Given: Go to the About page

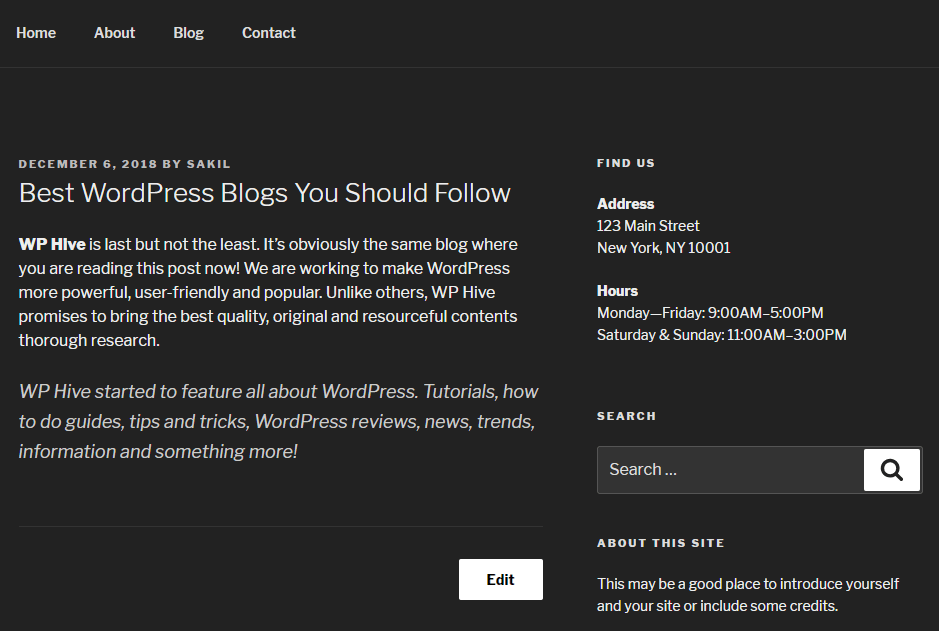Looking at the screenshot, I should (x=114, y=33).
